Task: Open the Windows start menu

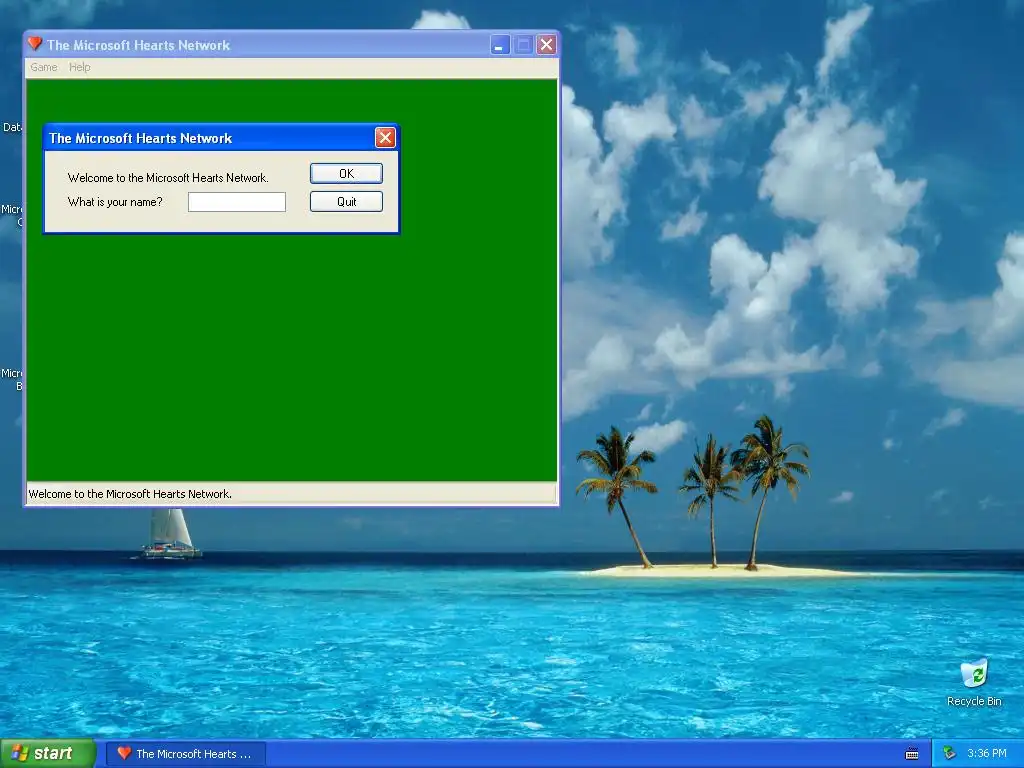Action: 48,754
